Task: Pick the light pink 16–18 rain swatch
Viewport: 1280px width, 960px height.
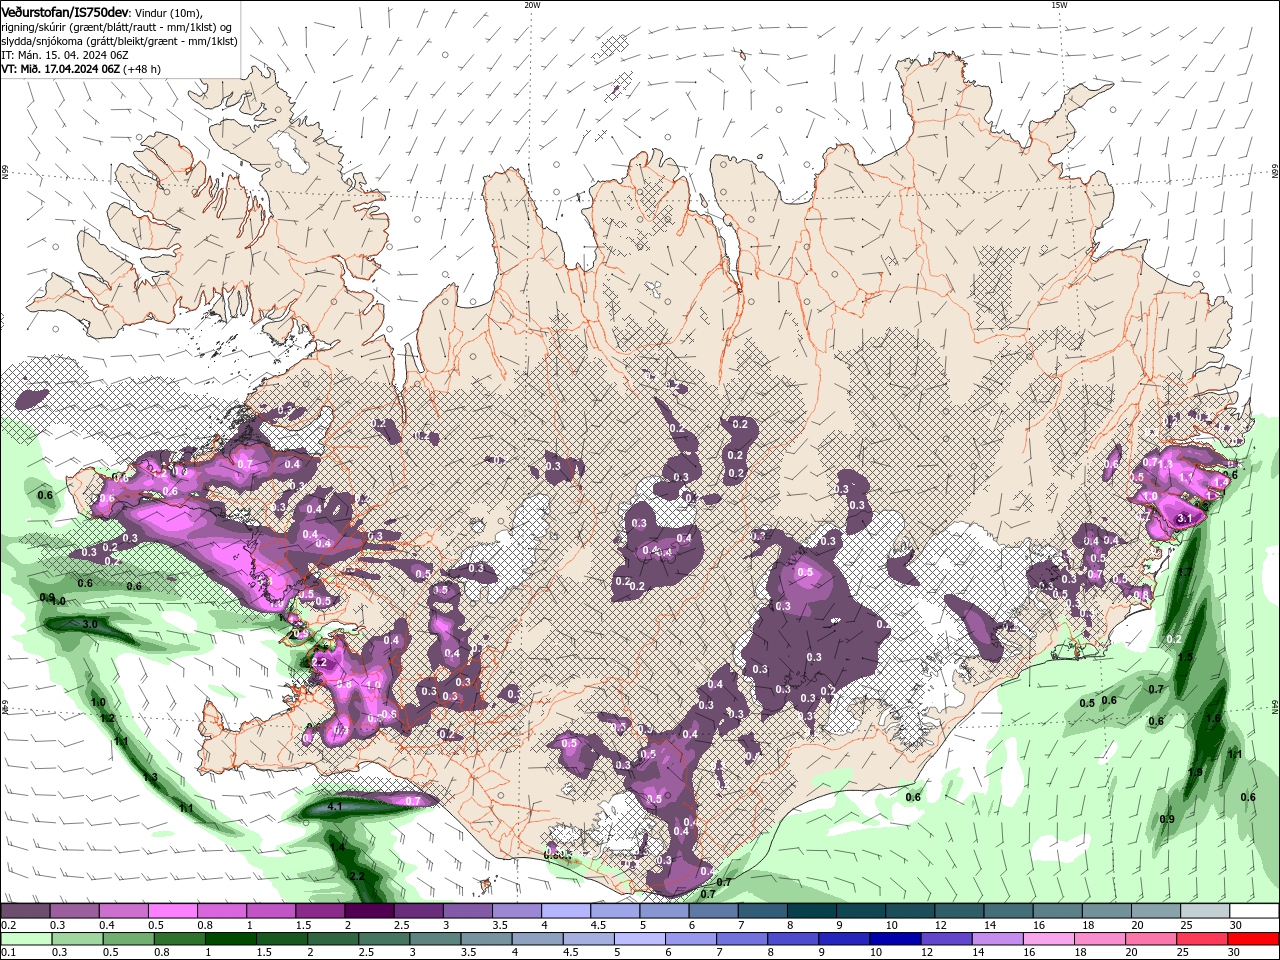Action: click(x=1048, y=939)
